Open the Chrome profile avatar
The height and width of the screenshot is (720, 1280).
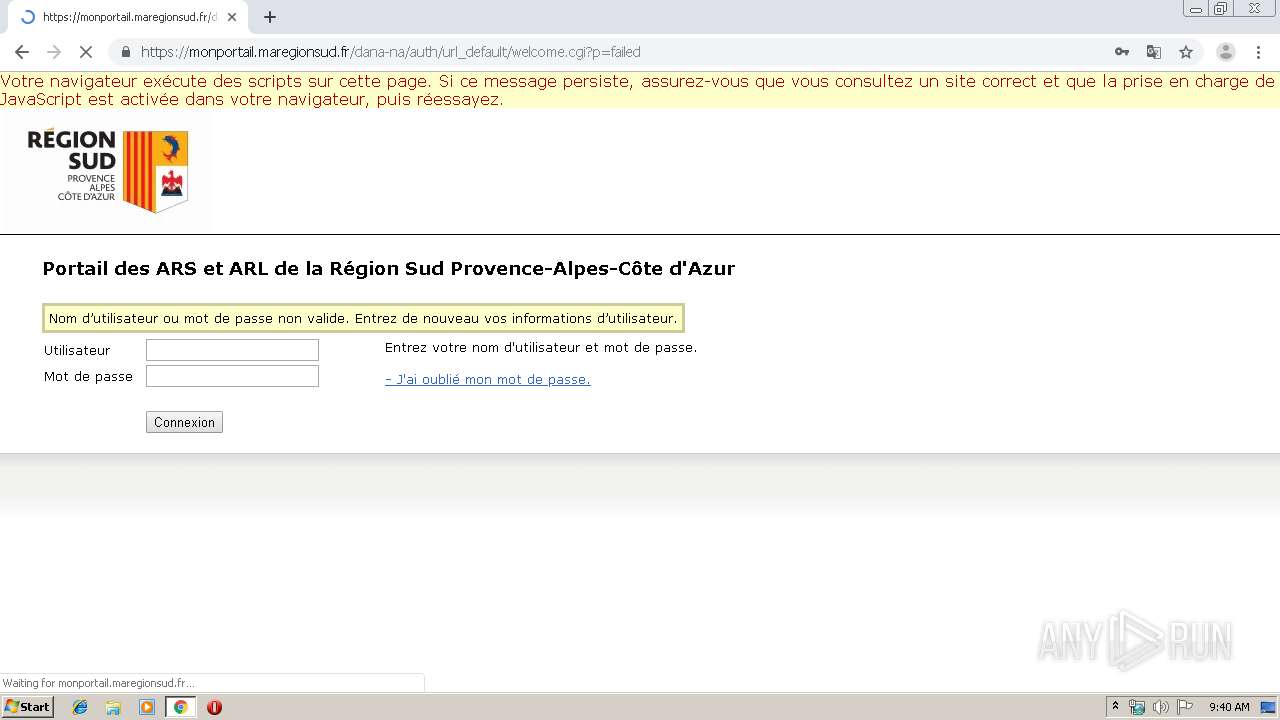[x=1226, y=52]
